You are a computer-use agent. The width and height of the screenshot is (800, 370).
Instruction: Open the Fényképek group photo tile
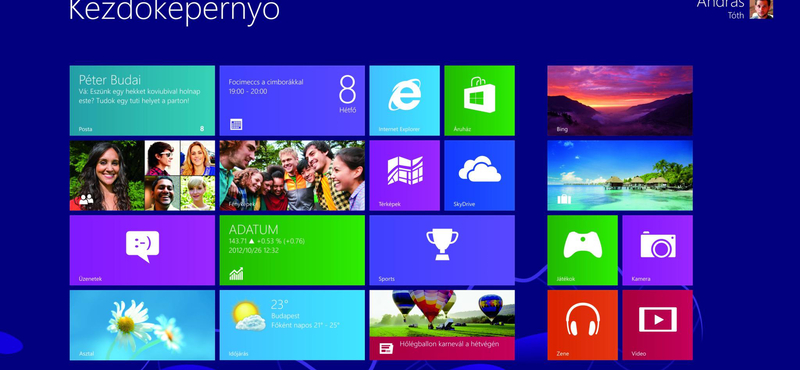pos(292,176)
